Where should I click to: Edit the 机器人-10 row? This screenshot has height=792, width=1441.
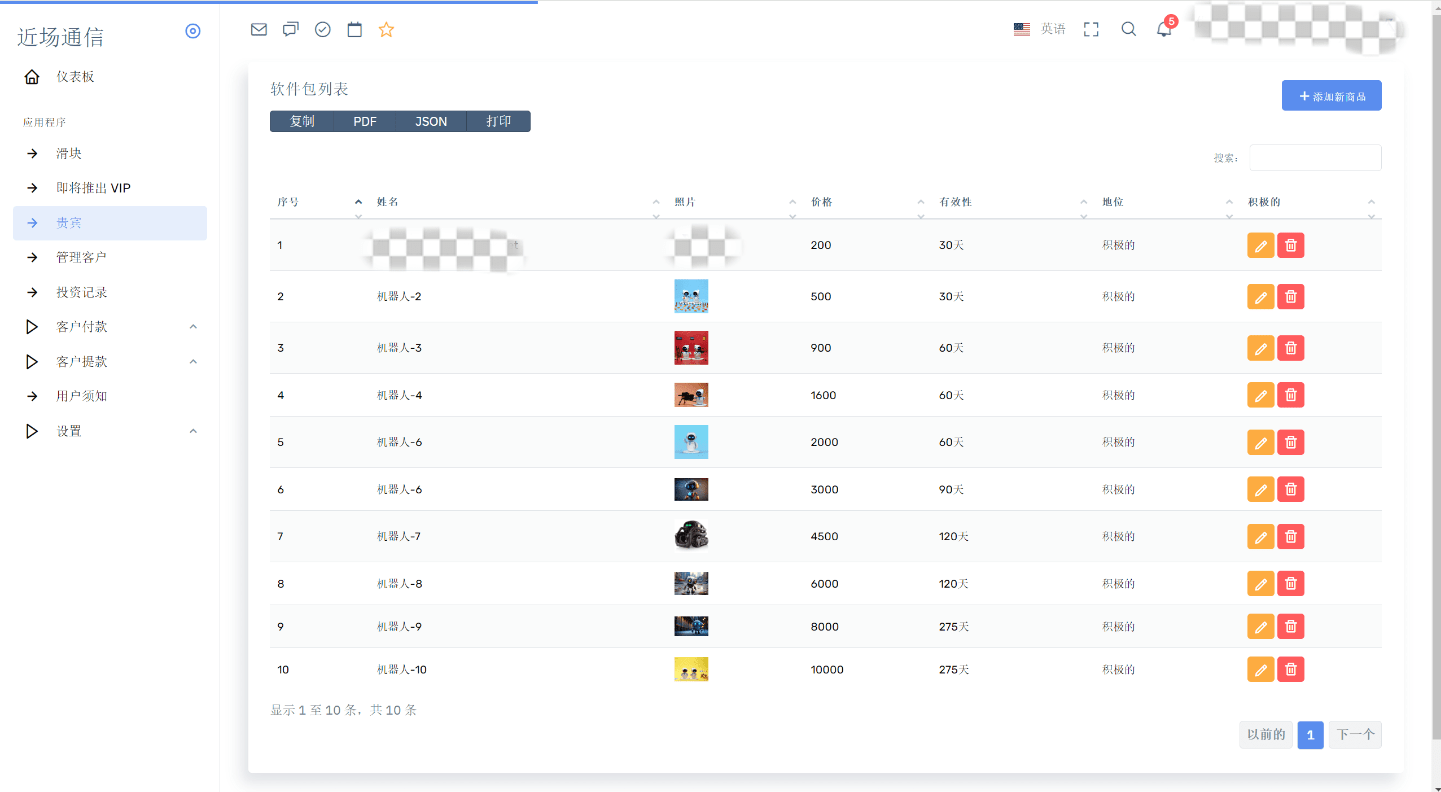click(x=1261, y=670)
